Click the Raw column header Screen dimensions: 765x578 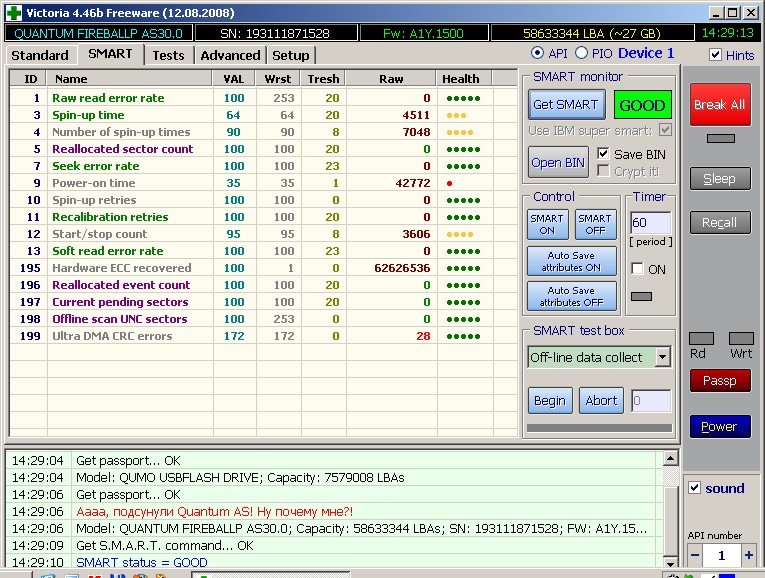coord(391,79)
